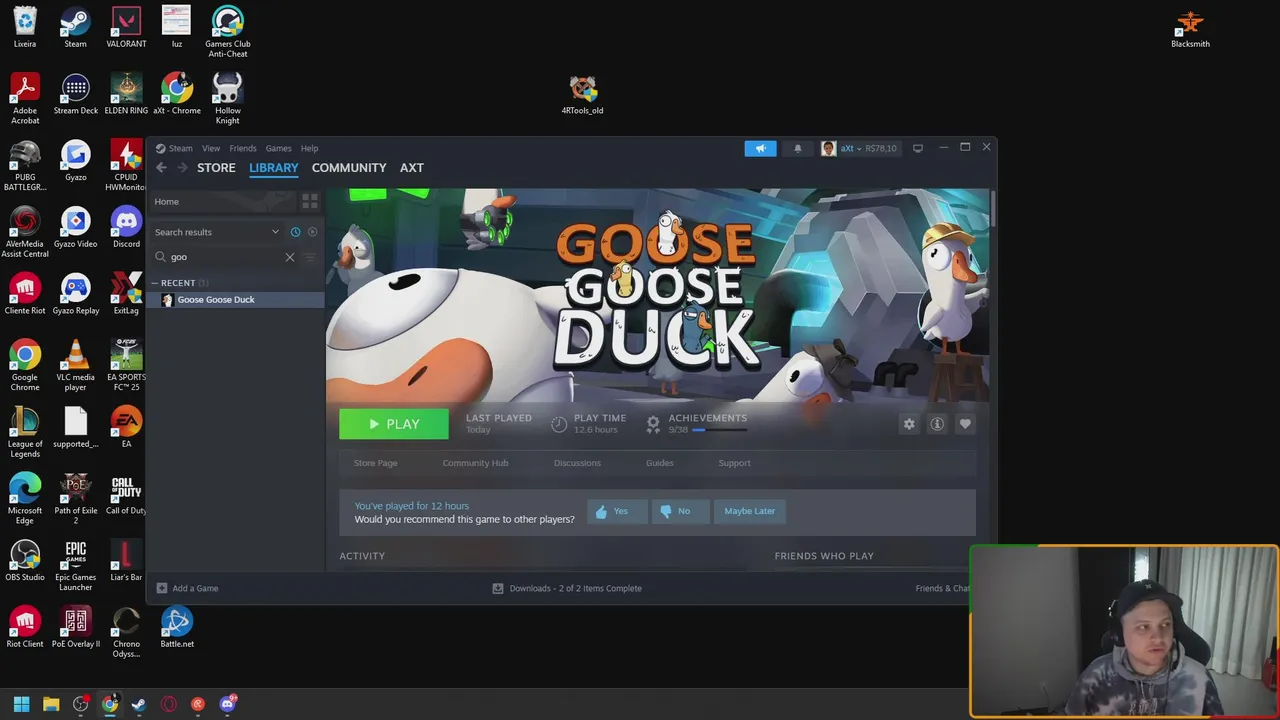Screen dimensions: 1280x720
Task: Go forward with the Steam forward arrow
Action: (x=183, y=168)
